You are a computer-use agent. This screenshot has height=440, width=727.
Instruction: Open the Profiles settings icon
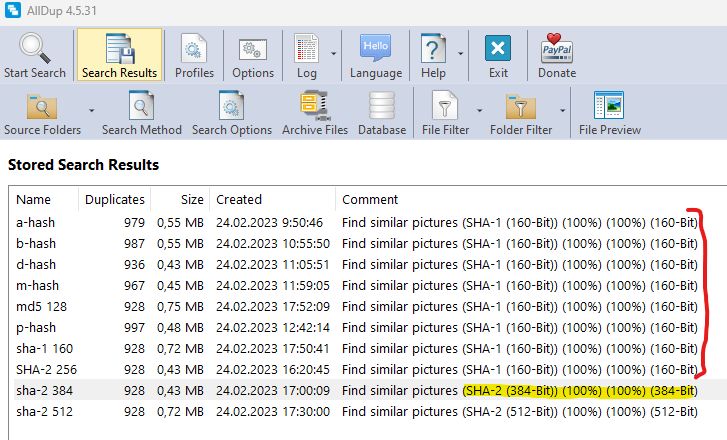point(194,48)
